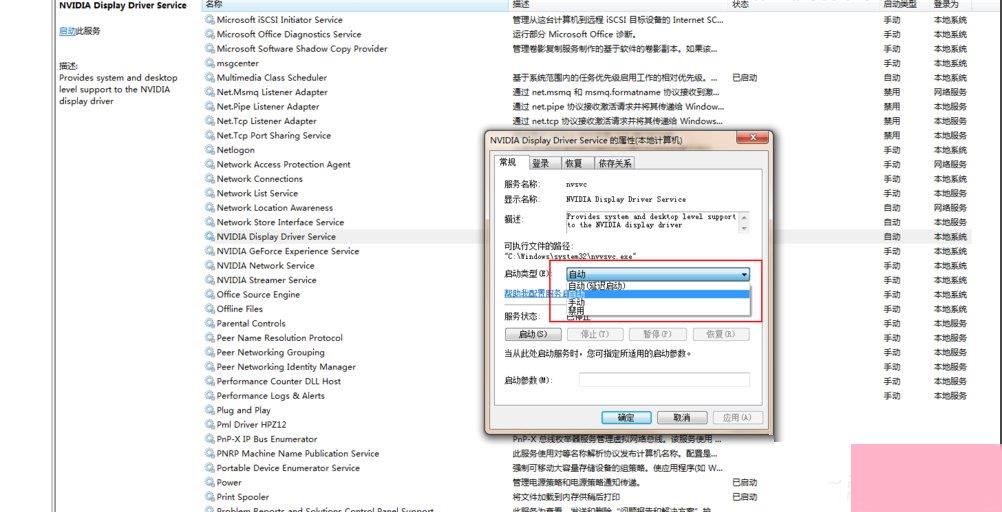Choose 手动 from startup type list
Viewport: 1002px width, 512px height.
coord(658,302)
